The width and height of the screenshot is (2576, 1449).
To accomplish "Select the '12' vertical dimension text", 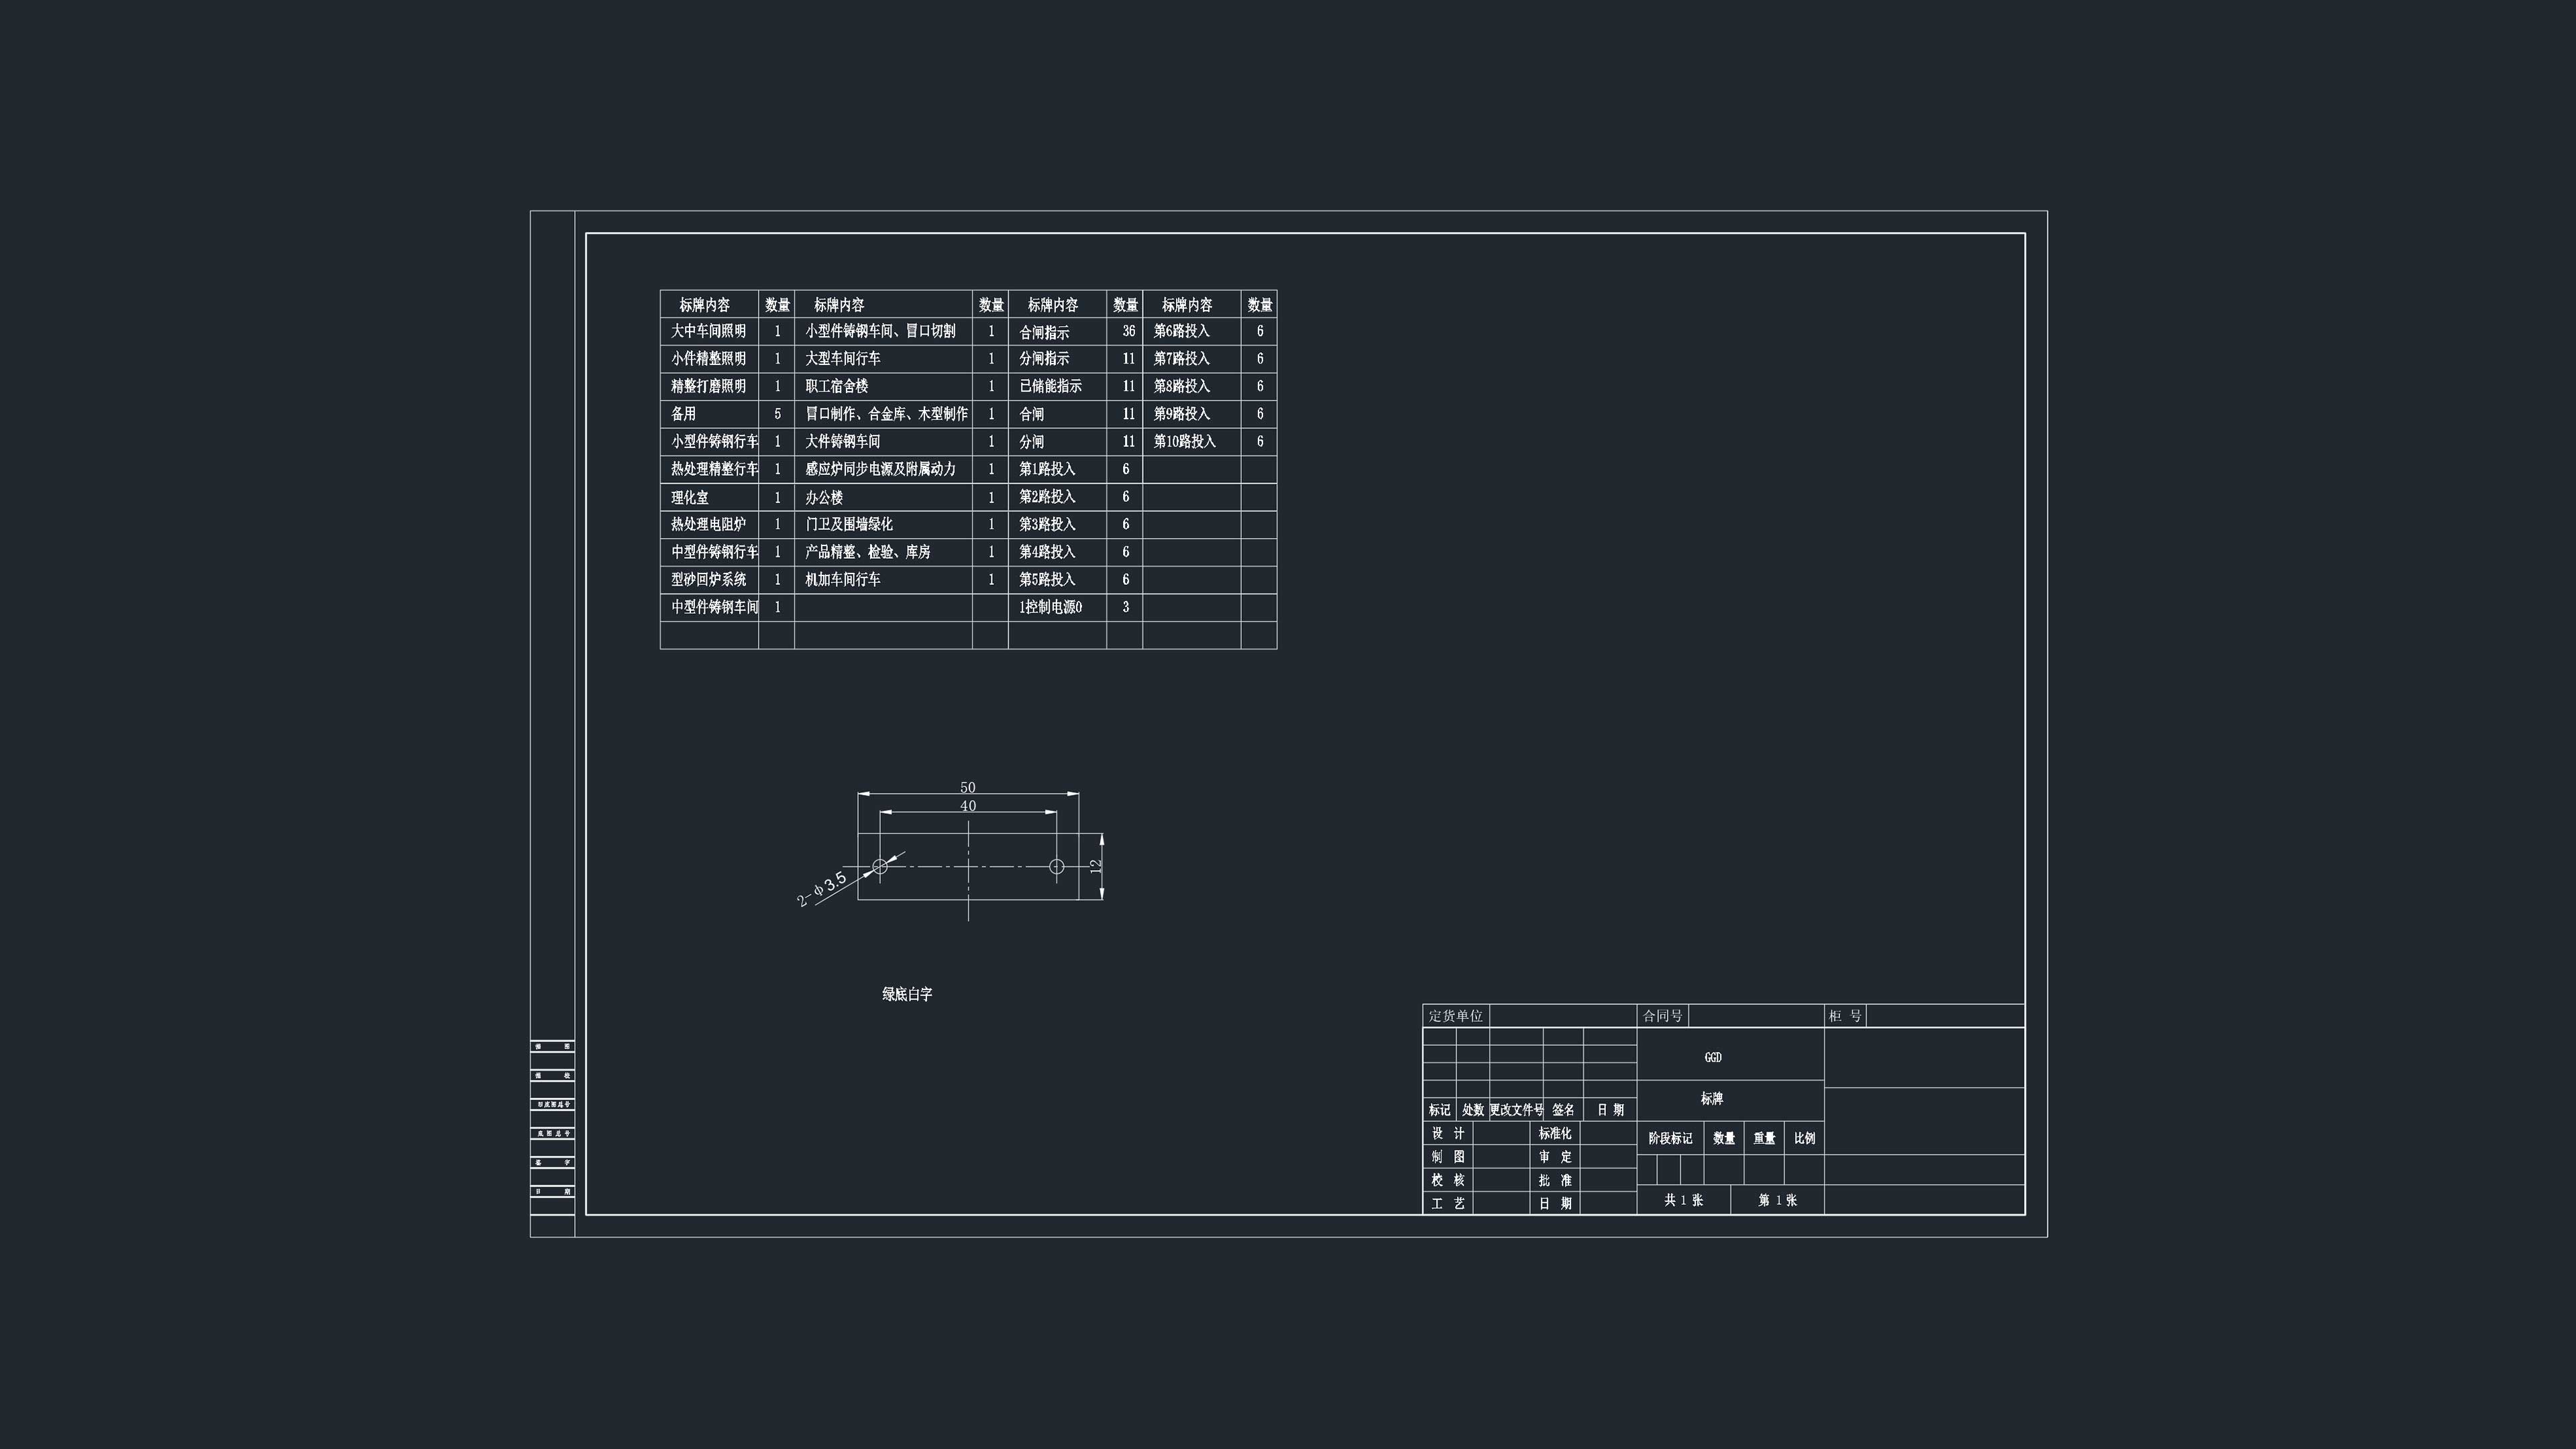I will tap(1096, 866).
